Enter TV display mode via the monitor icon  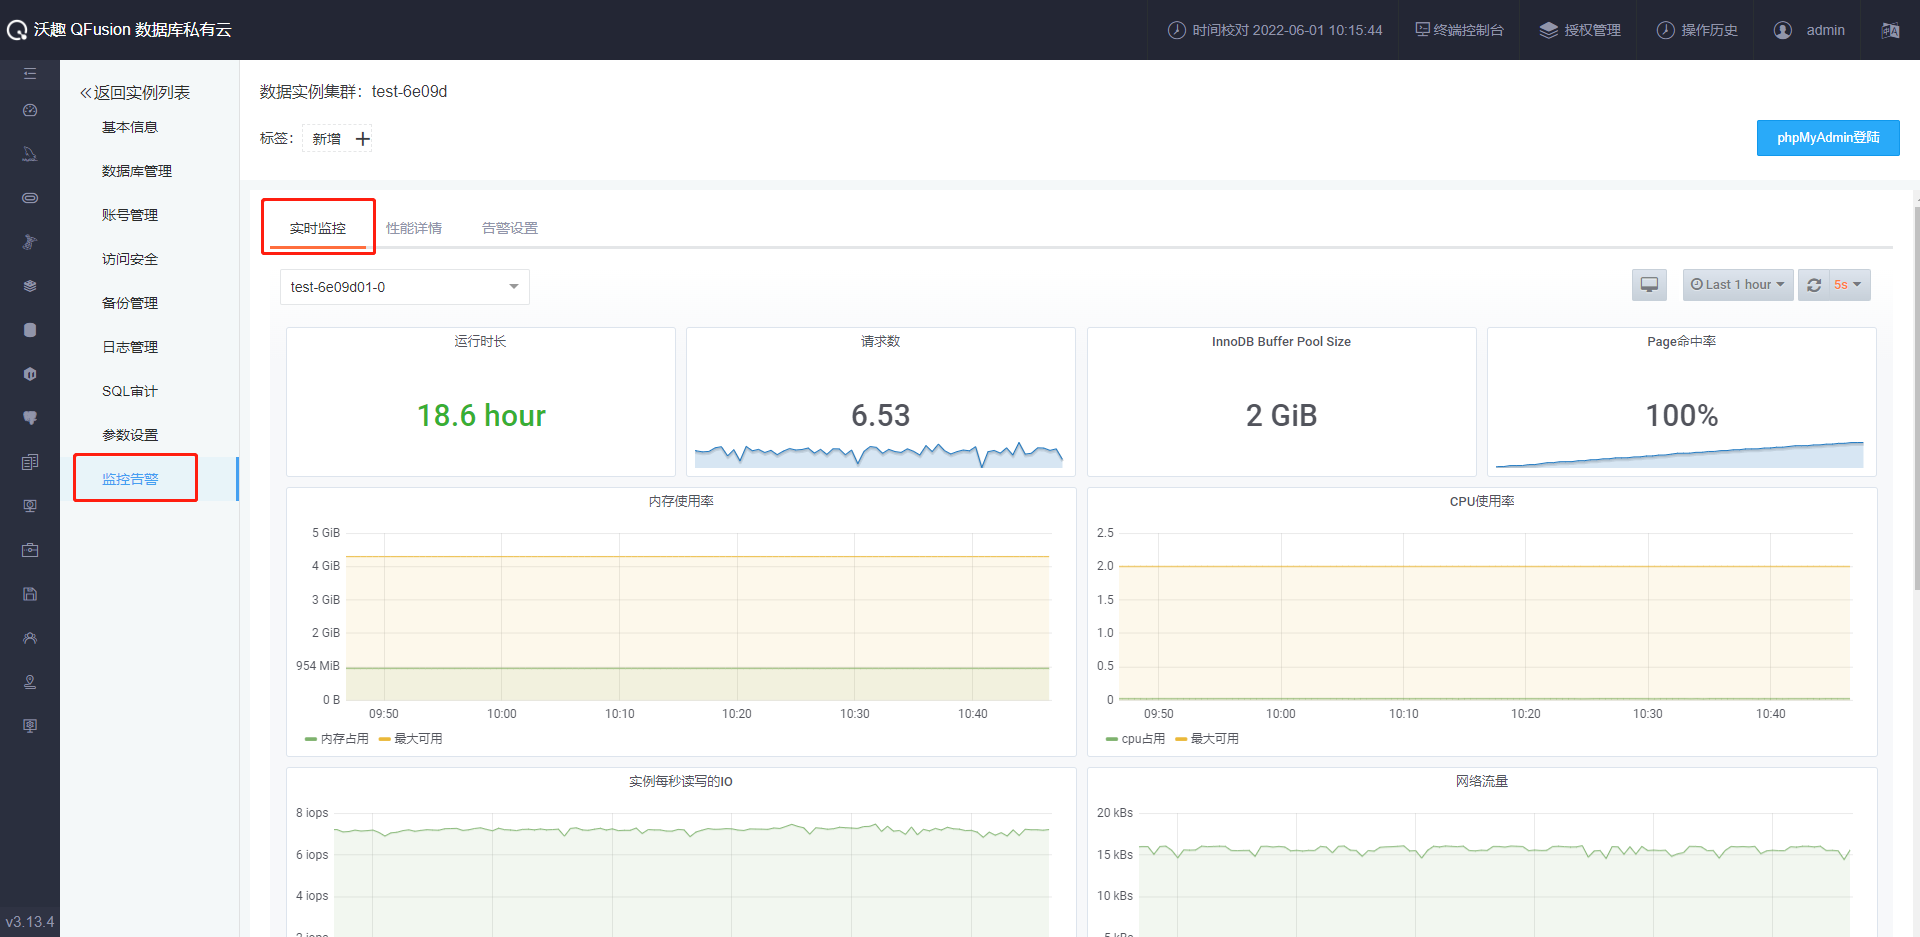tap(1650, 285)
